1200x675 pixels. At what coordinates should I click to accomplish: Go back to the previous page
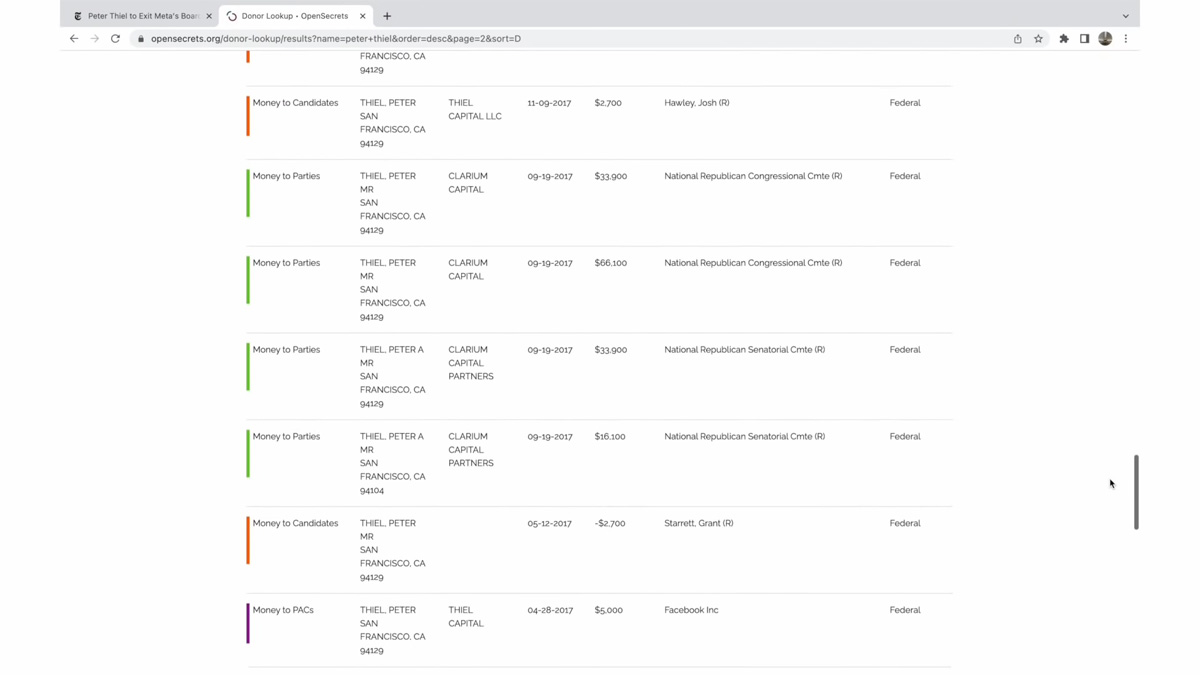pyautogui.click(x=74, y=39)
